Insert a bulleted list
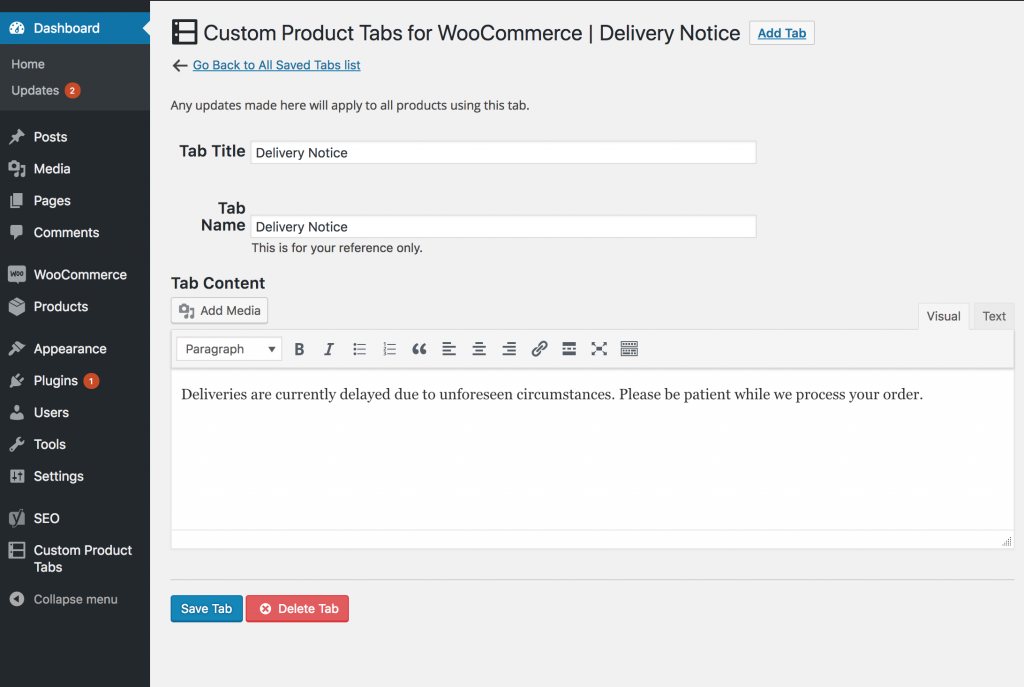The height and width of the screenshot is (687, 1024). 359,349
